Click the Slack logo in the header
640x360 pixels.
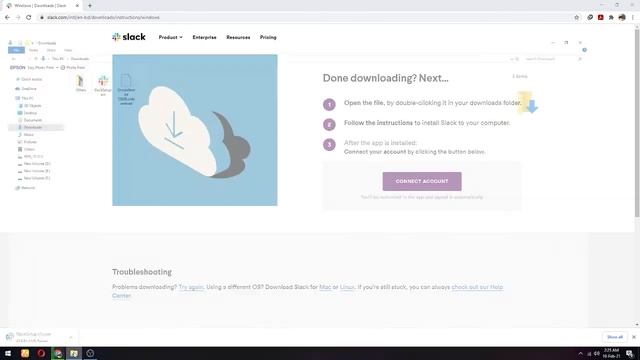coord(129,37)
